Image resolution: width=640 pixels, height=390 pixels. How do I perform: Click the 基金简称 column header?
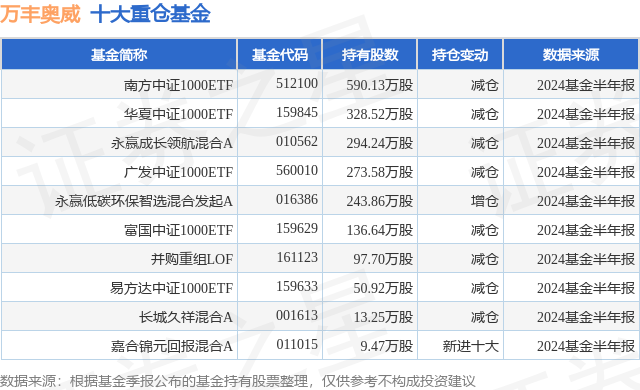point(119,54)
